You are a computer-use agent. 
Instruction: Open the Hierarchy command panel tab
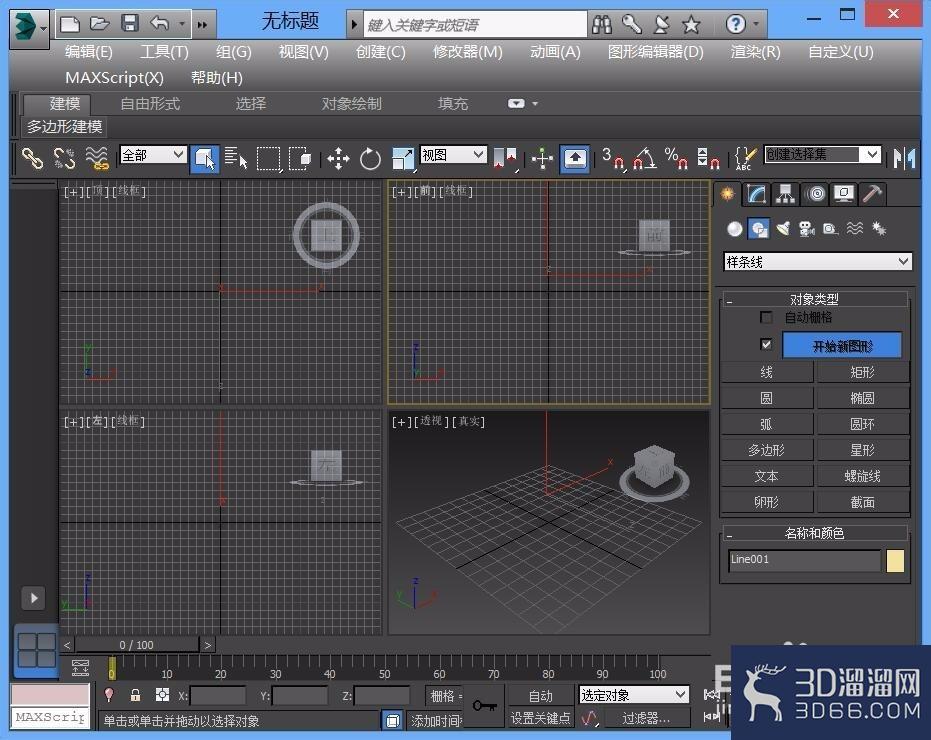click(x=786, y=194)
